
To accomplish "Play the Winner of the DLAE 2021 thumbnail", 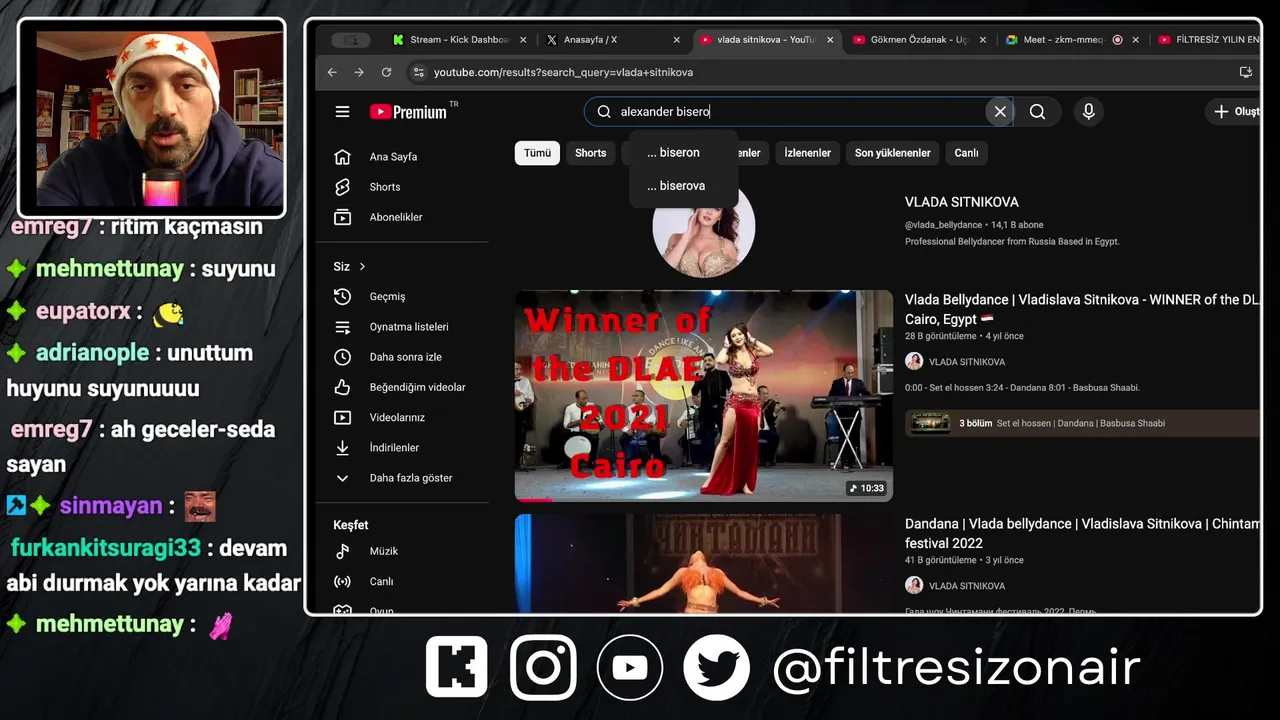I will [704, 396].
